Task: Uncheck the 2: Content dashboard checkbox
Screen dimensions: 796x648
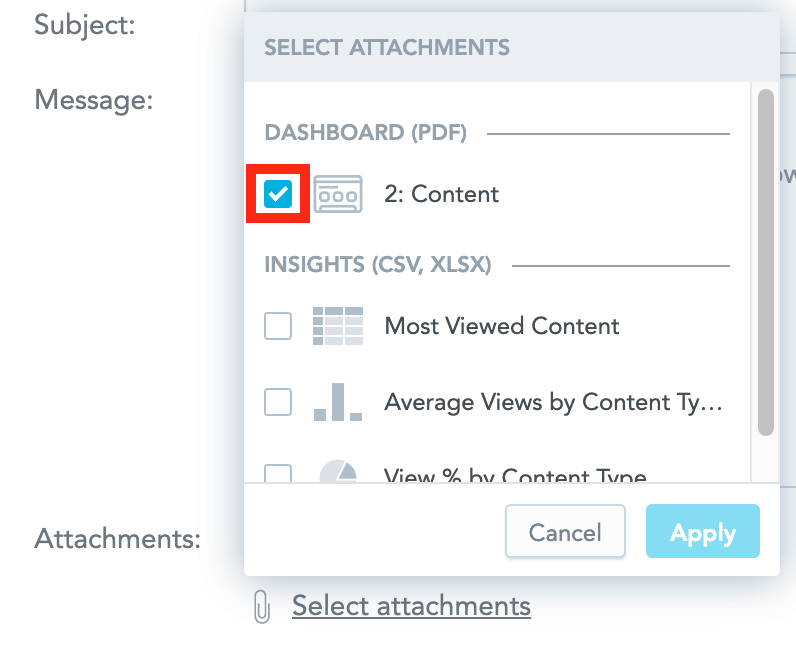Action: tap(278, 194)
